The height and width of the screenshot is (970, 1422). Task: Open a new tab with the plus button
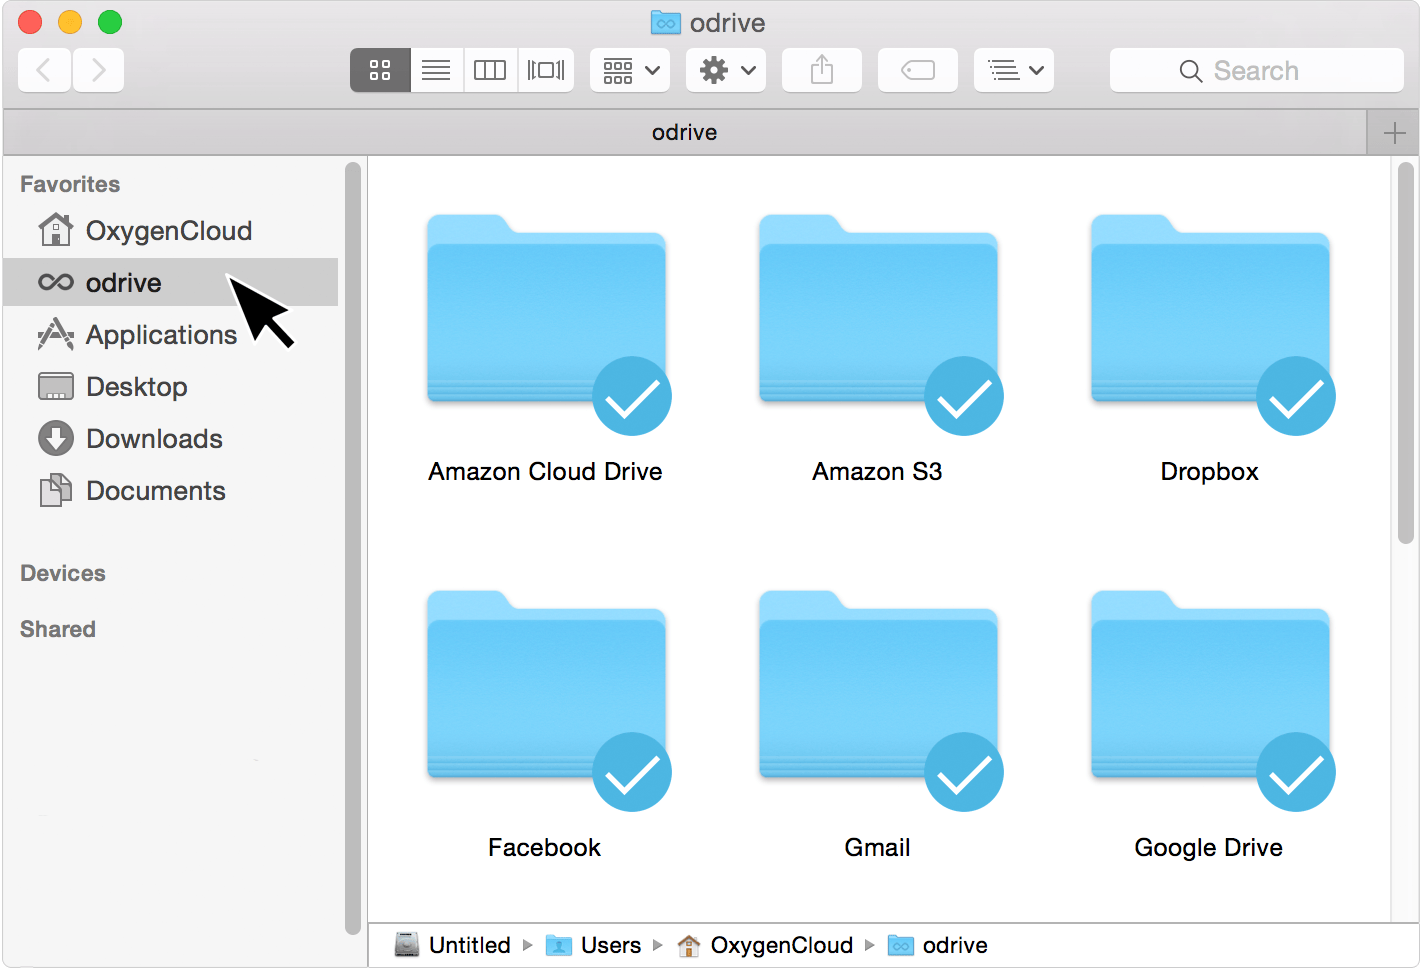[x=1394, y=131]
